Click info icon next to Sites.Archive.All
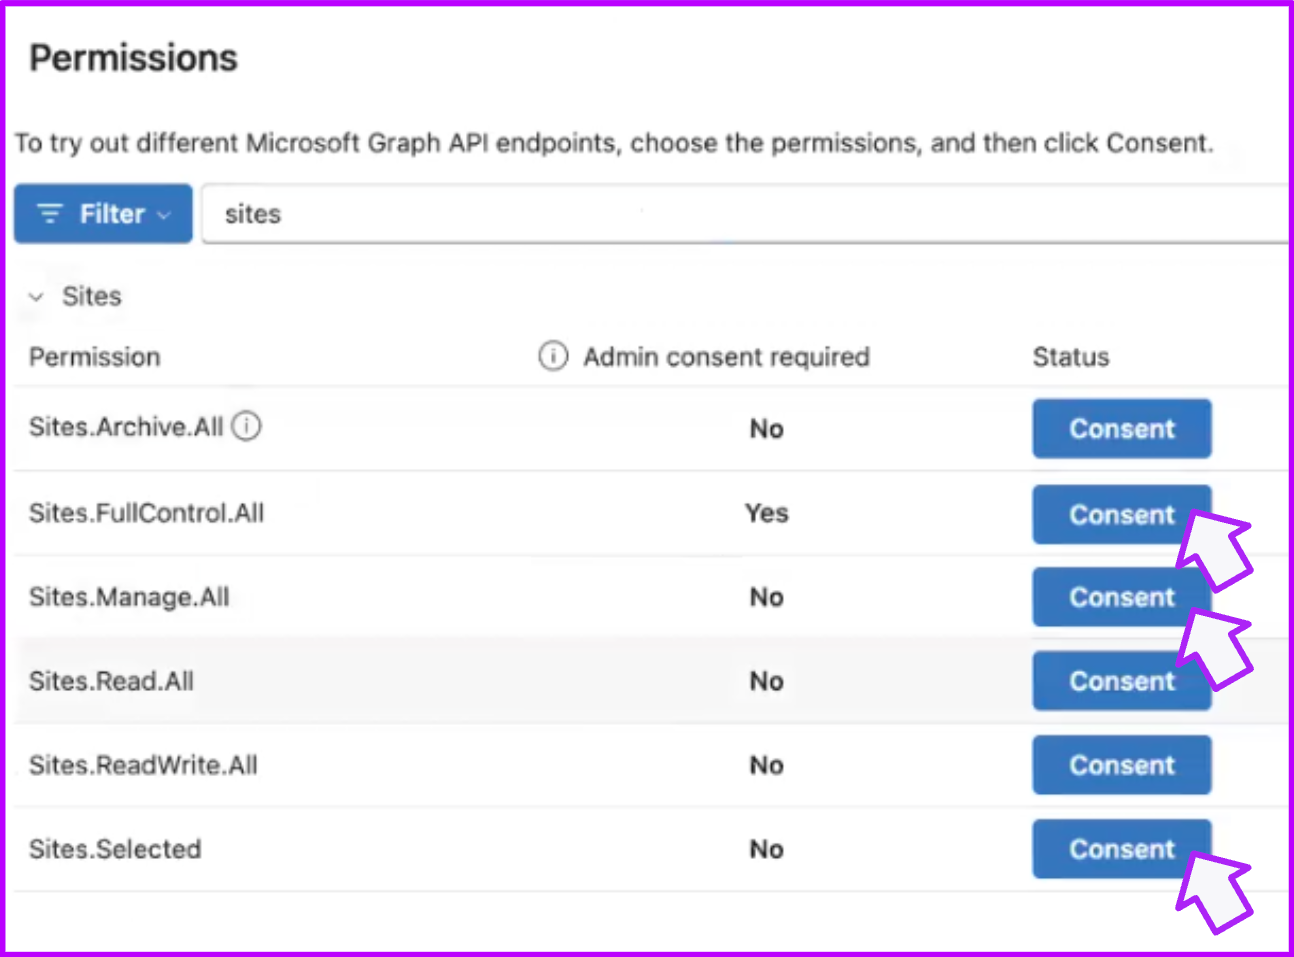Image resolution: width=1294 pixels, height=957 pixels. pos(246,426)
